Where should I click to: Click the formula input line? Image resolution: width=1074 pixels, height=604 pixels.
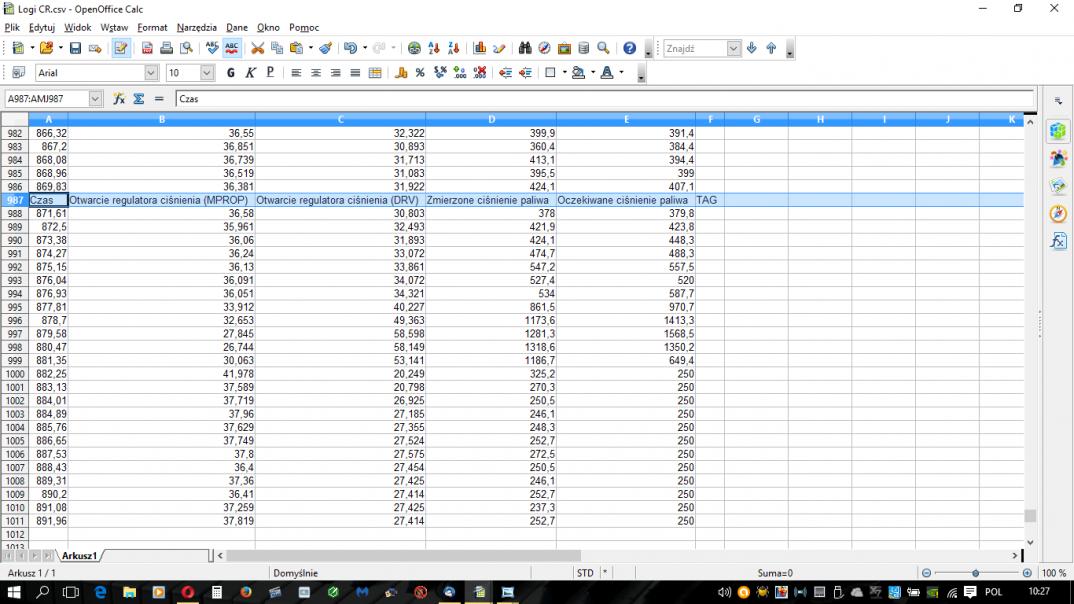tap(604, 99)
